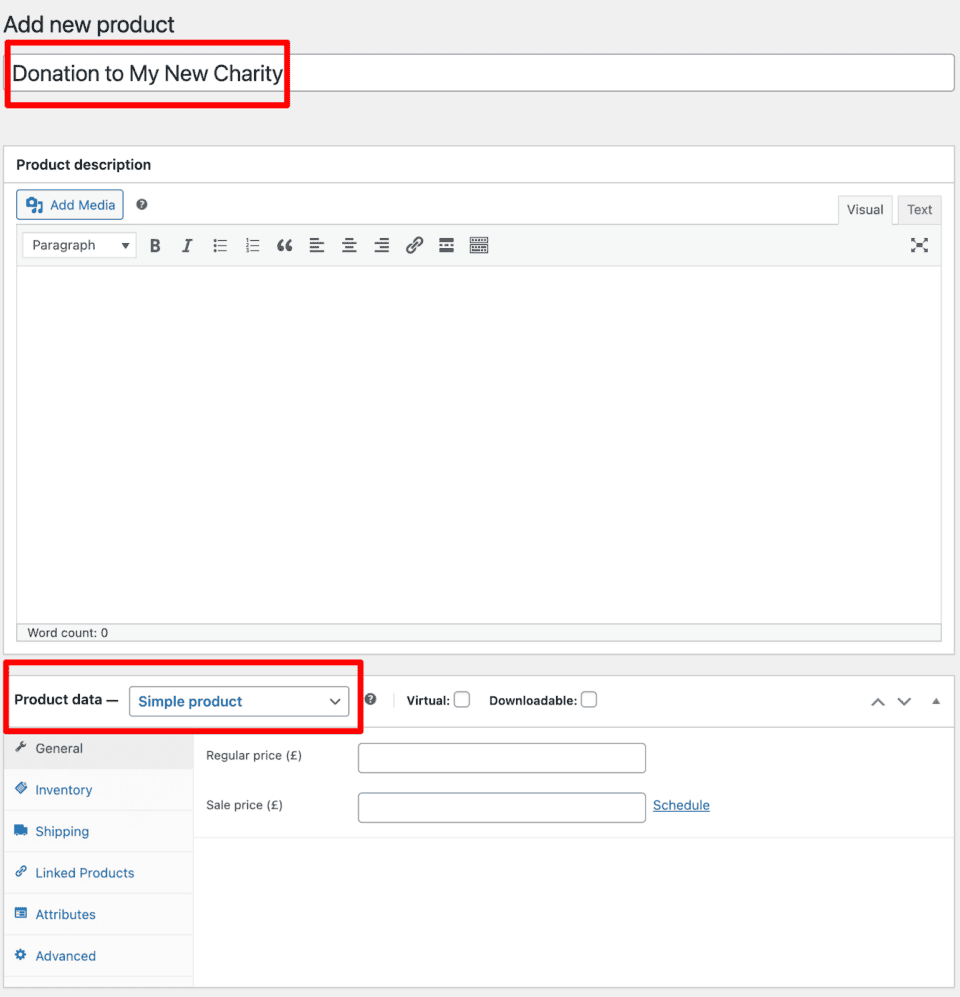Insert a numbered list
960x997 pixels.
coord(252,246)
